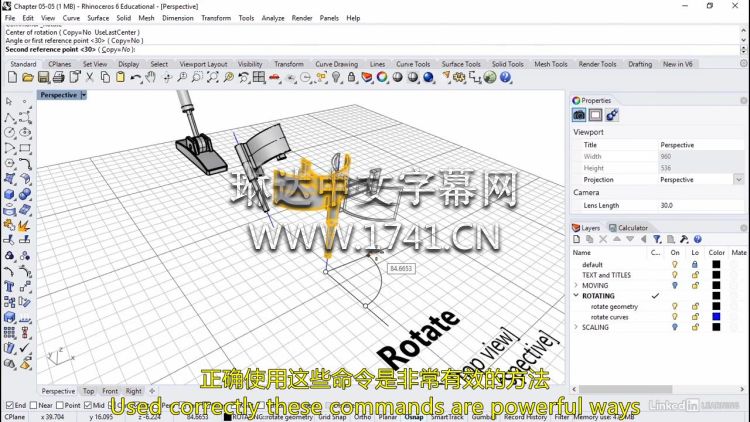Image resolution: width=750 pixels, height=422 pixels.
Task: Toggle visibility bulb of default layer
Action: tap(675, 265)
